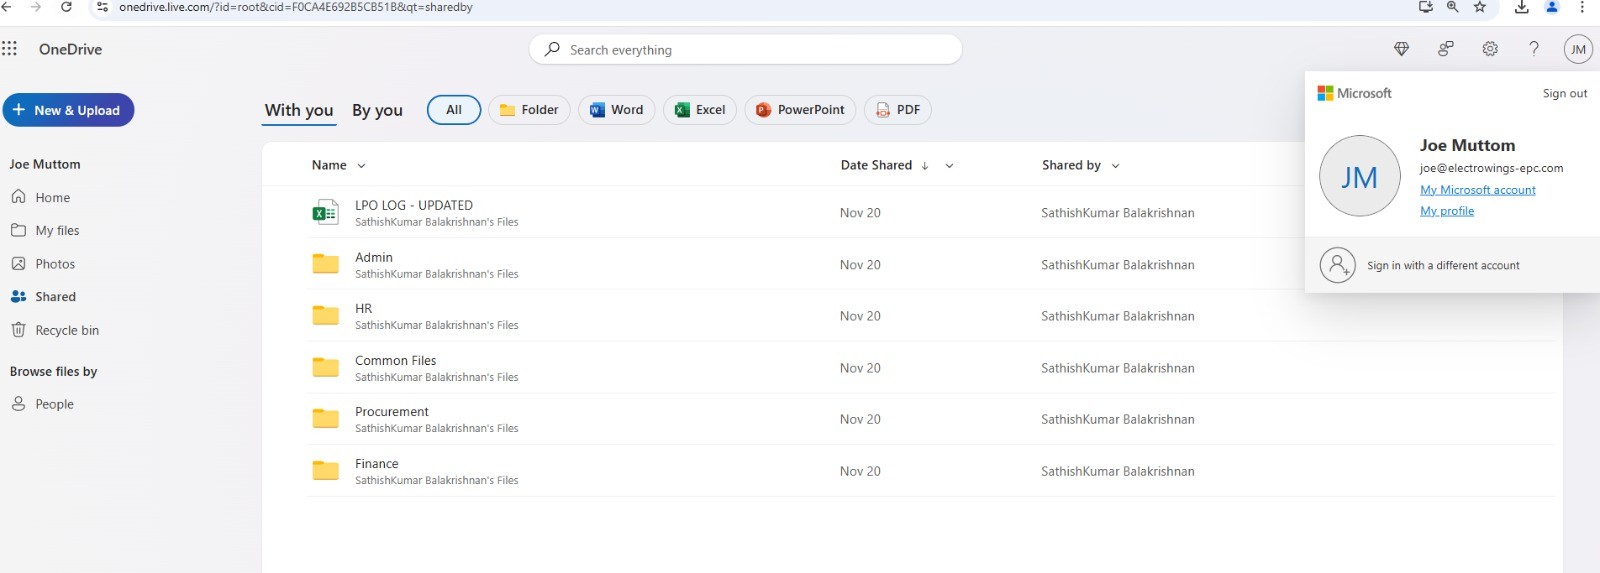Screen dimensions: 1600x573
Task: Expand the Name column sort dropdown
Action: [x=361, y=166]
